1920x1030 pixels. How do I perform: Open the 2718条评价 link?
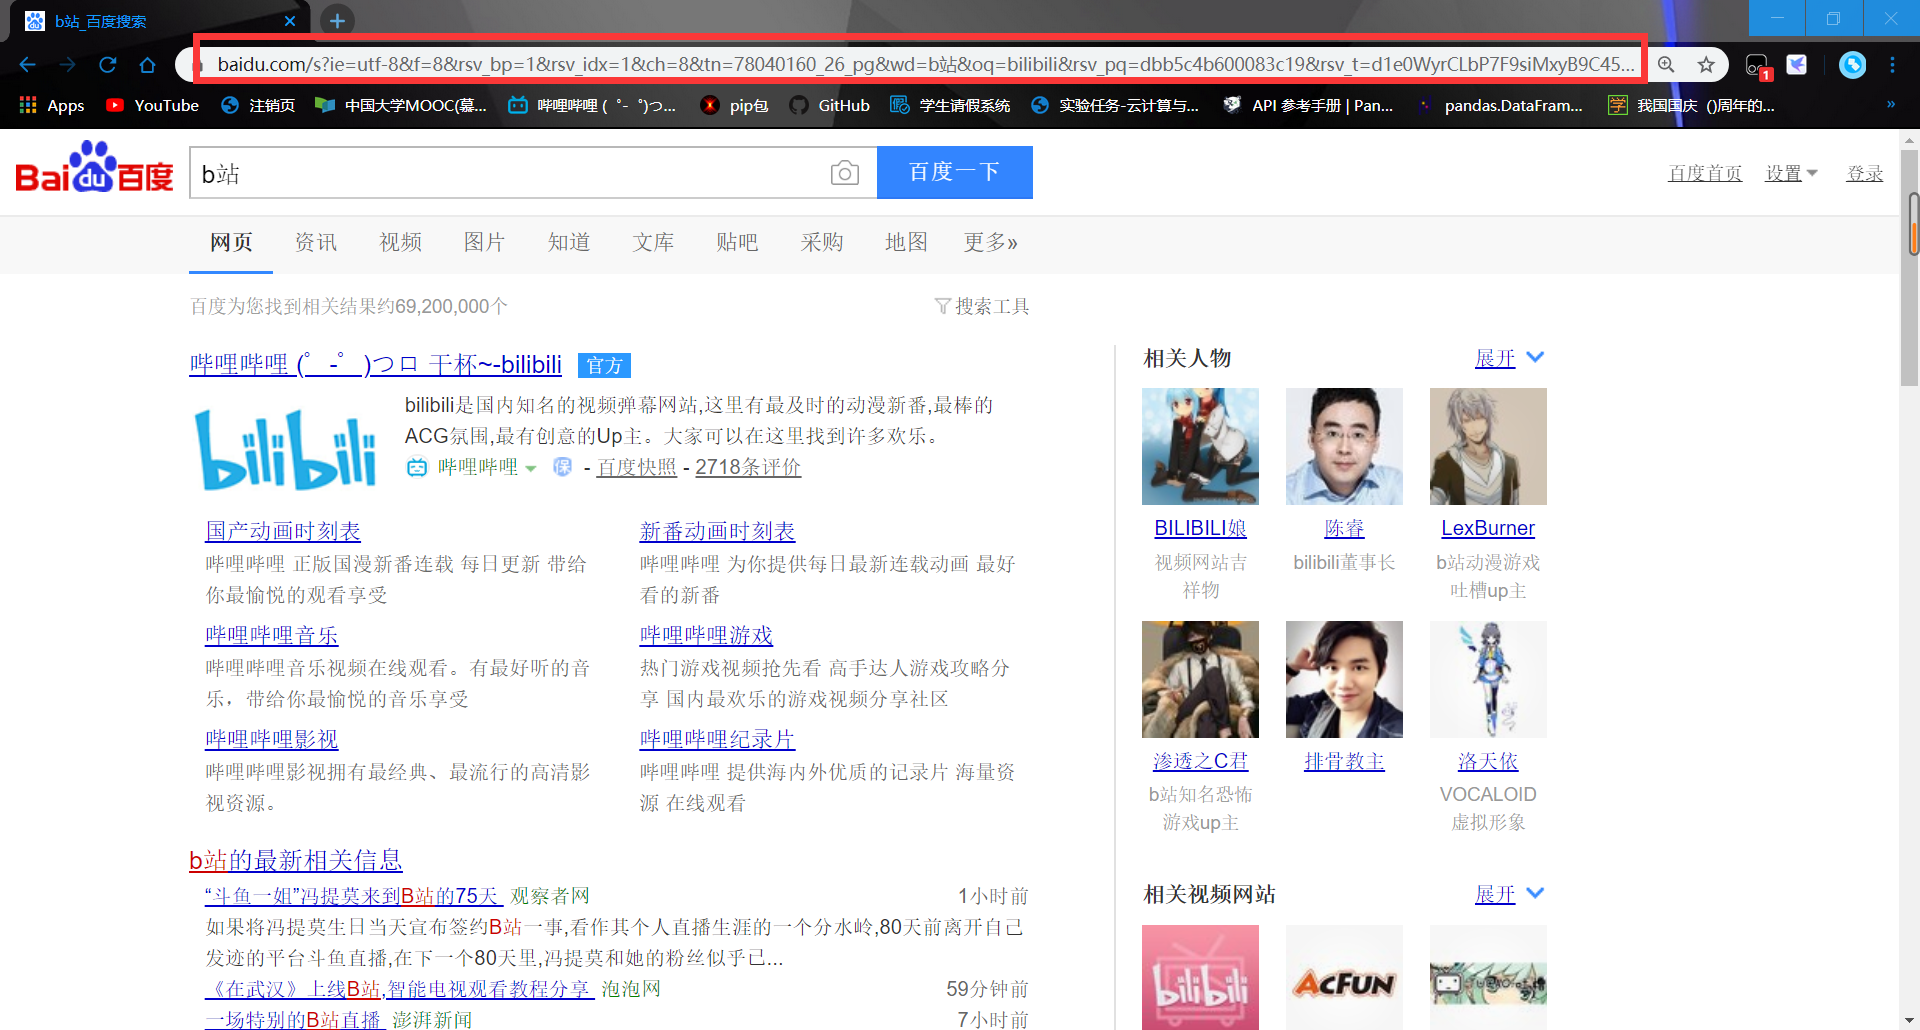748,467
